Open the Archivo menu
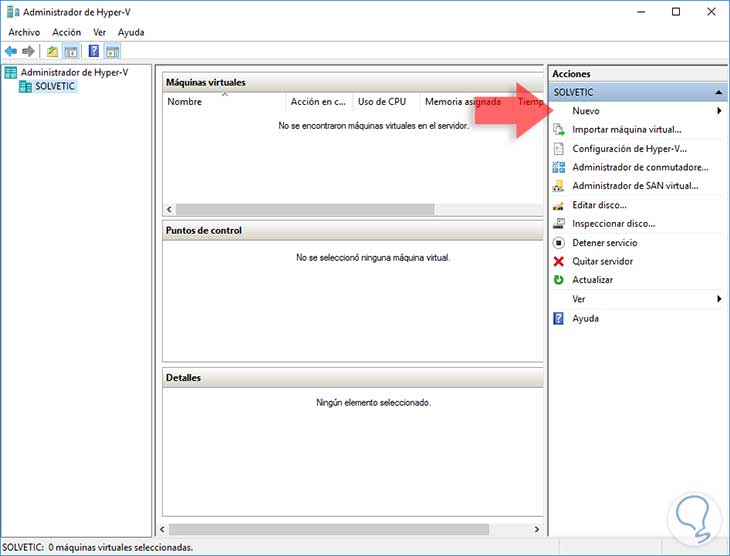The image size is (730, 556). (x=24, y=32)
